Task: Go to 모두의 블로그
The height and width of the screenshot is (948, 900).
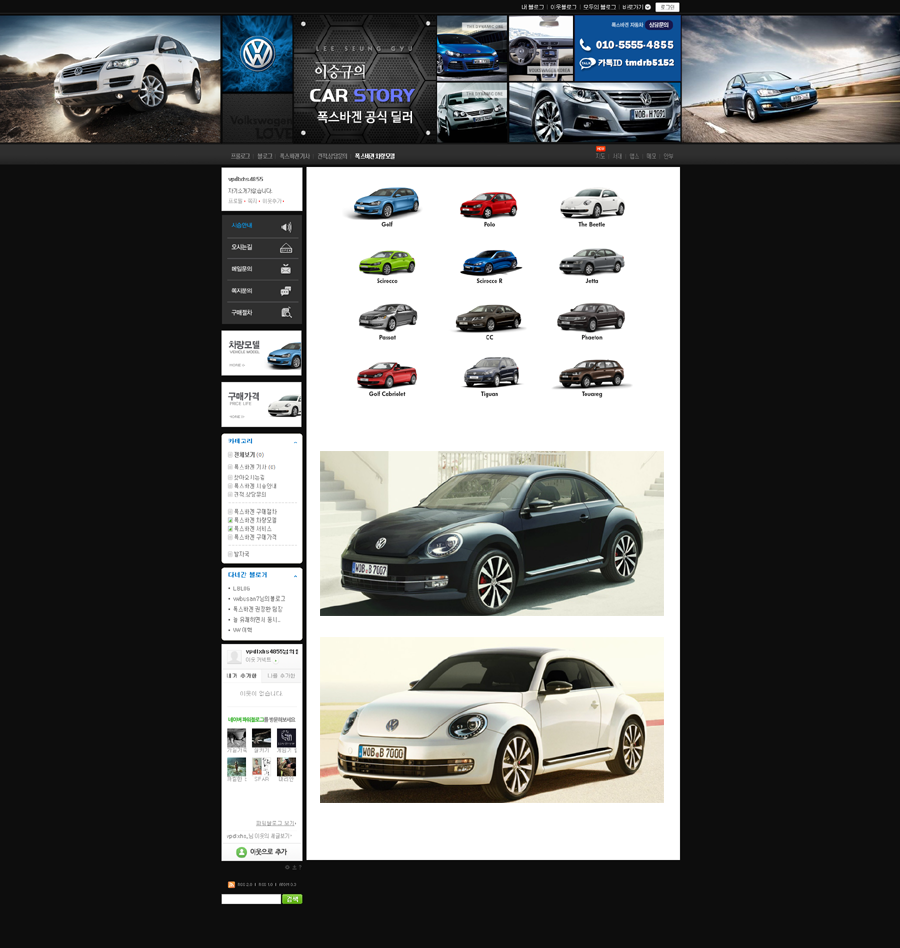Action: tap(600, 7)
